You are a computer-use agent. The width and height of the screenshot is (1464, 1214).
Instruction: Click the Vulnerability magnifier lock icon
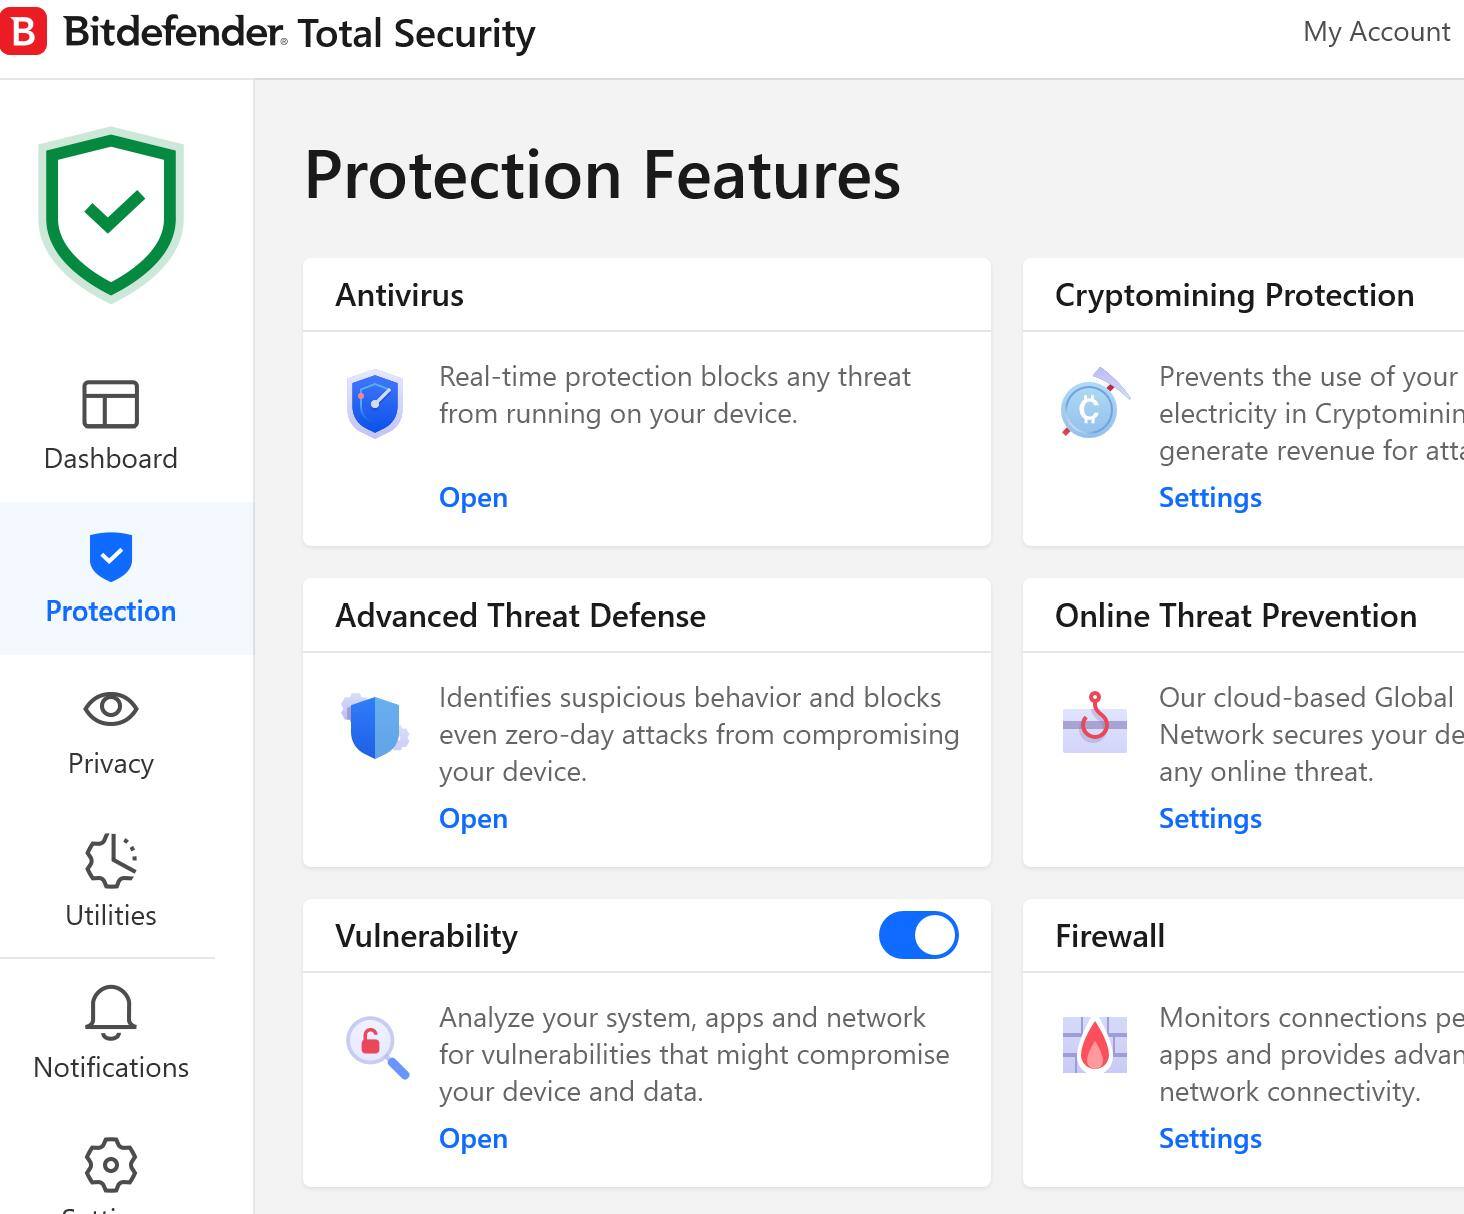[x=377, y=1046]
